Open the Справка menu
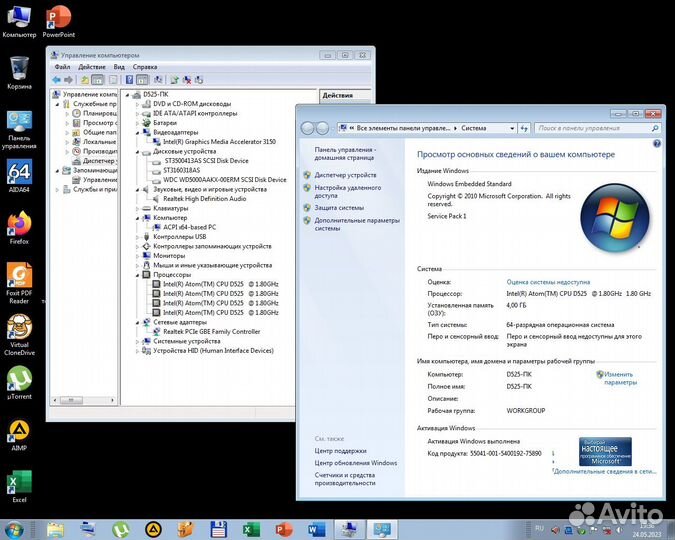The height and width of the screenshot is (540, 675). (145, 67)
